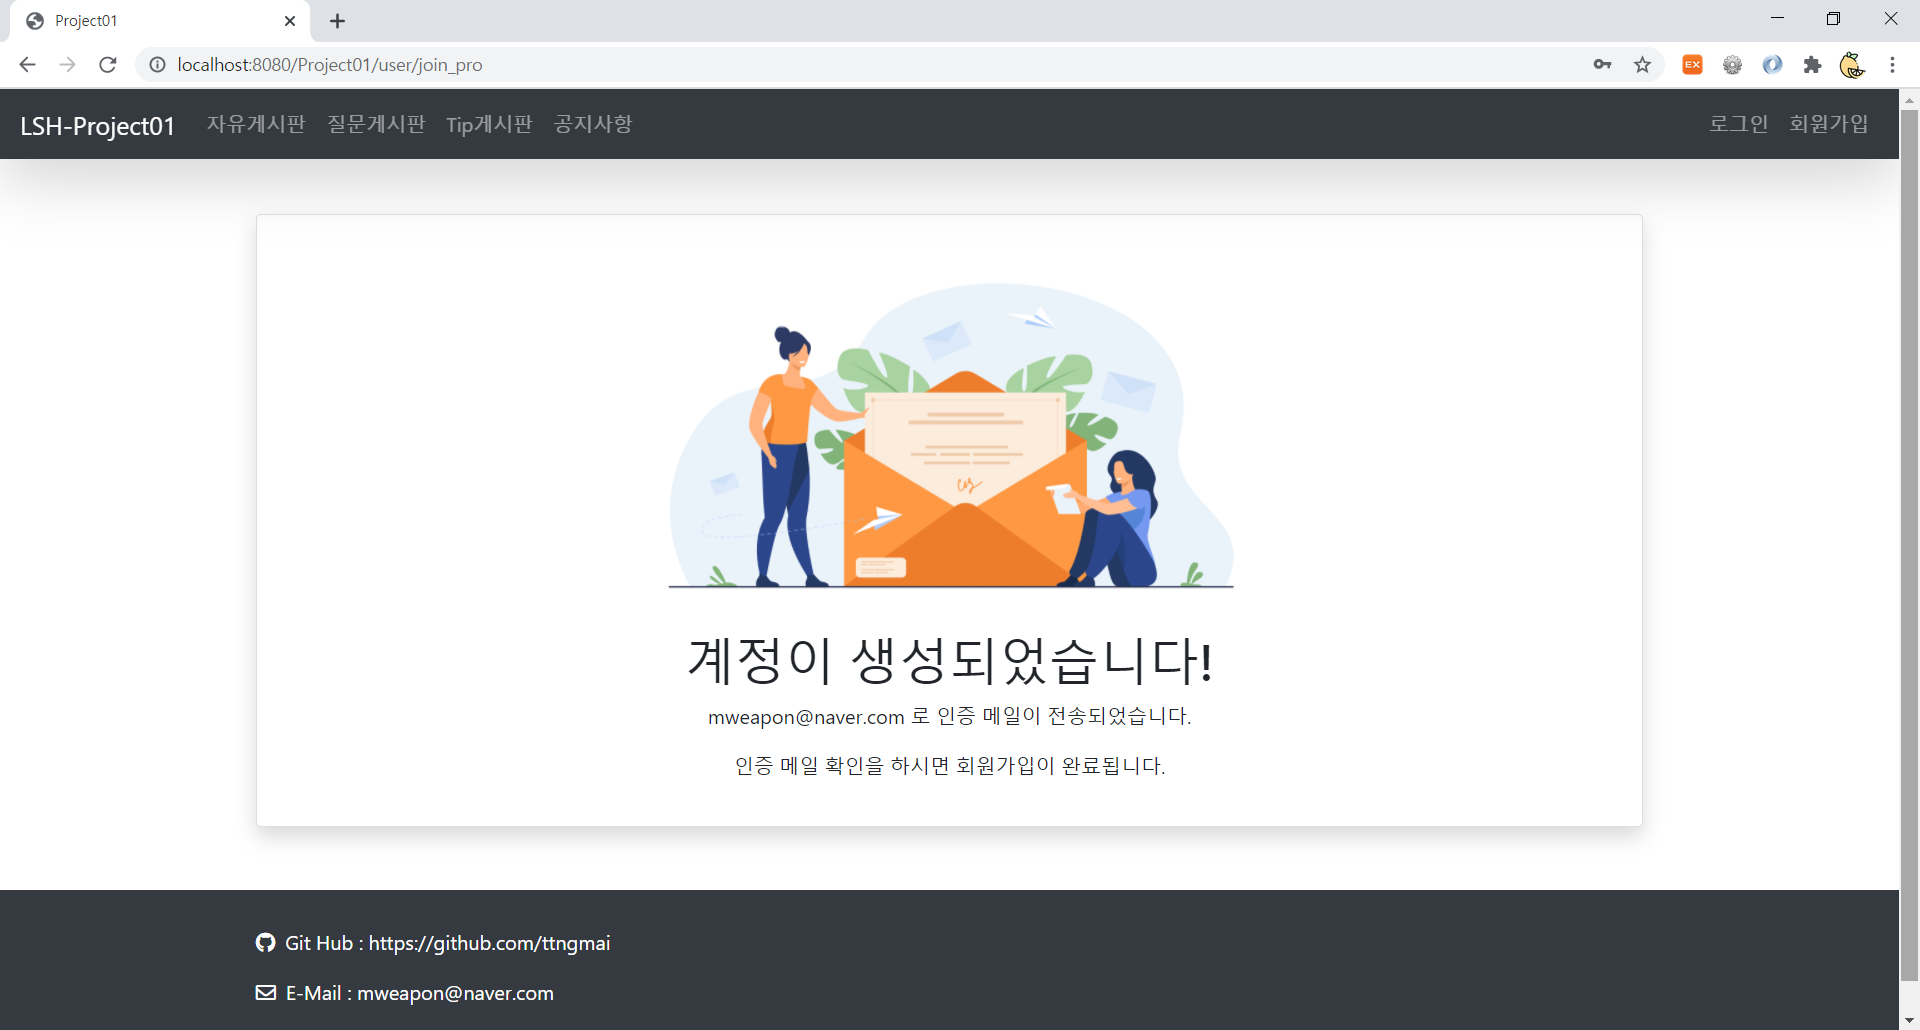Open the 공지사항 page

(593, 124)
